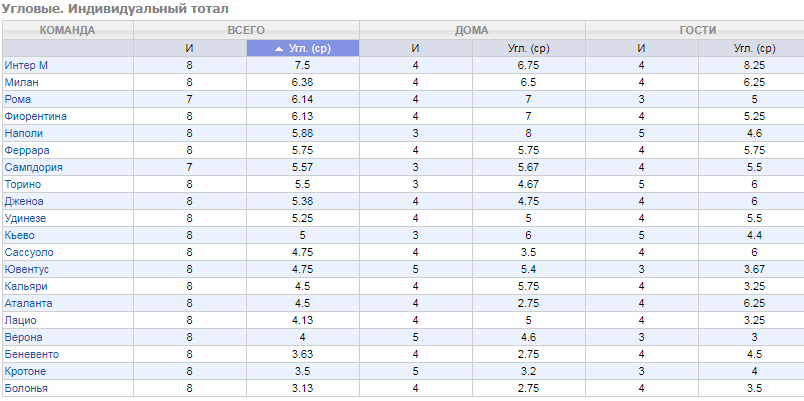804x401 pixels.
Task: Select the 4.67 home average for Торино
Action: [x=529, y=184]
